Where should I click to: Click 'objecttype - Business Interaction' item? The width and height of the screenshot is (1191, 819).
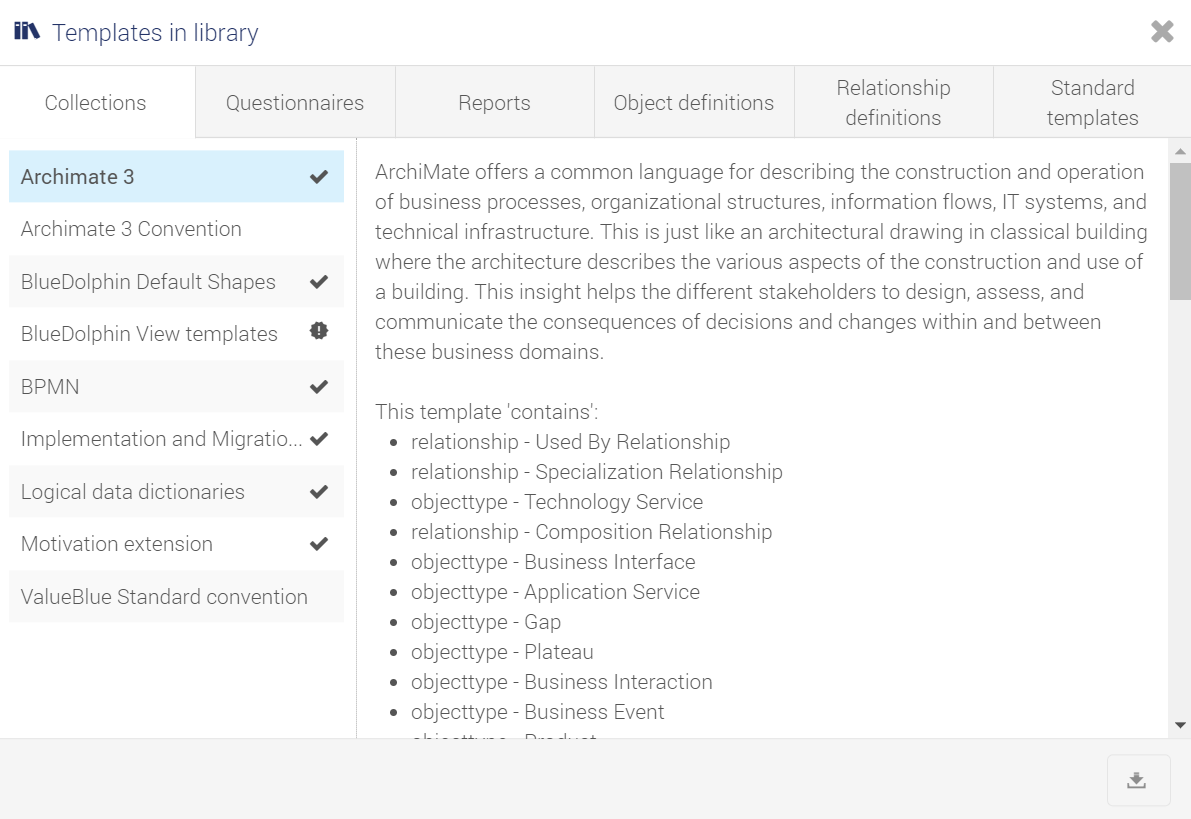coord(562,682)
